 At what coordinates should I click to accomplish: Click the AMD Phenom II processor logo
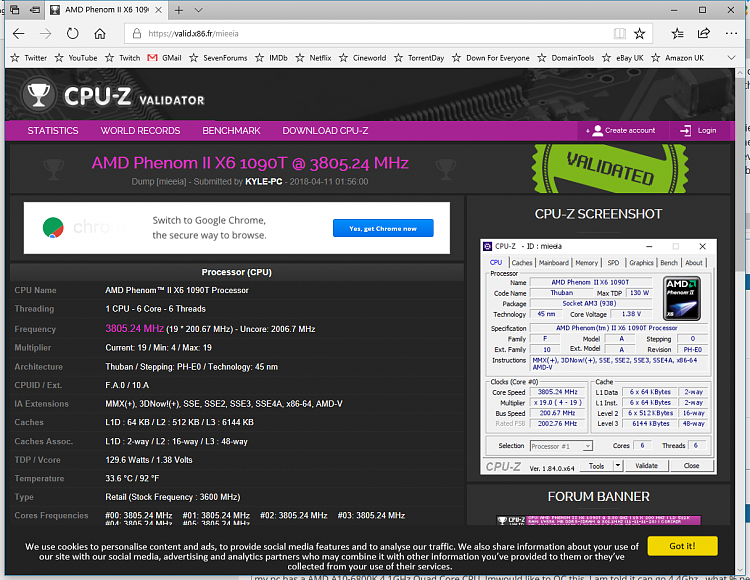(x=682, y=298)
